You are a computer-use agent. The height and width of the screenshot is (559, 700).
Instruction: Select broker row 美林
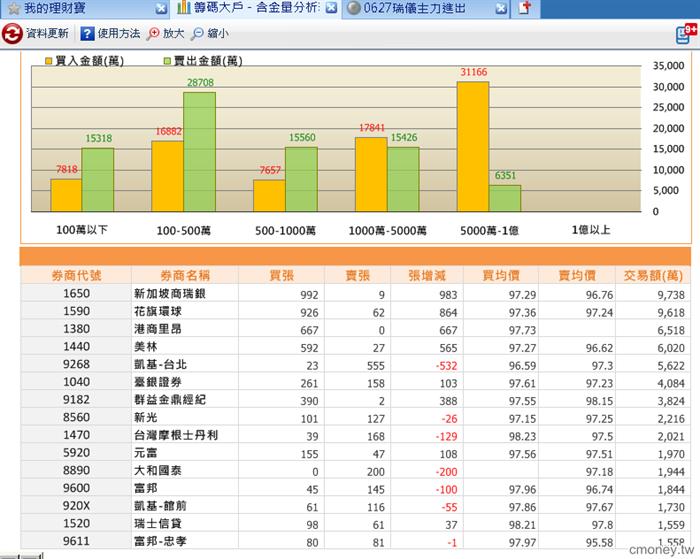point(355,347)
